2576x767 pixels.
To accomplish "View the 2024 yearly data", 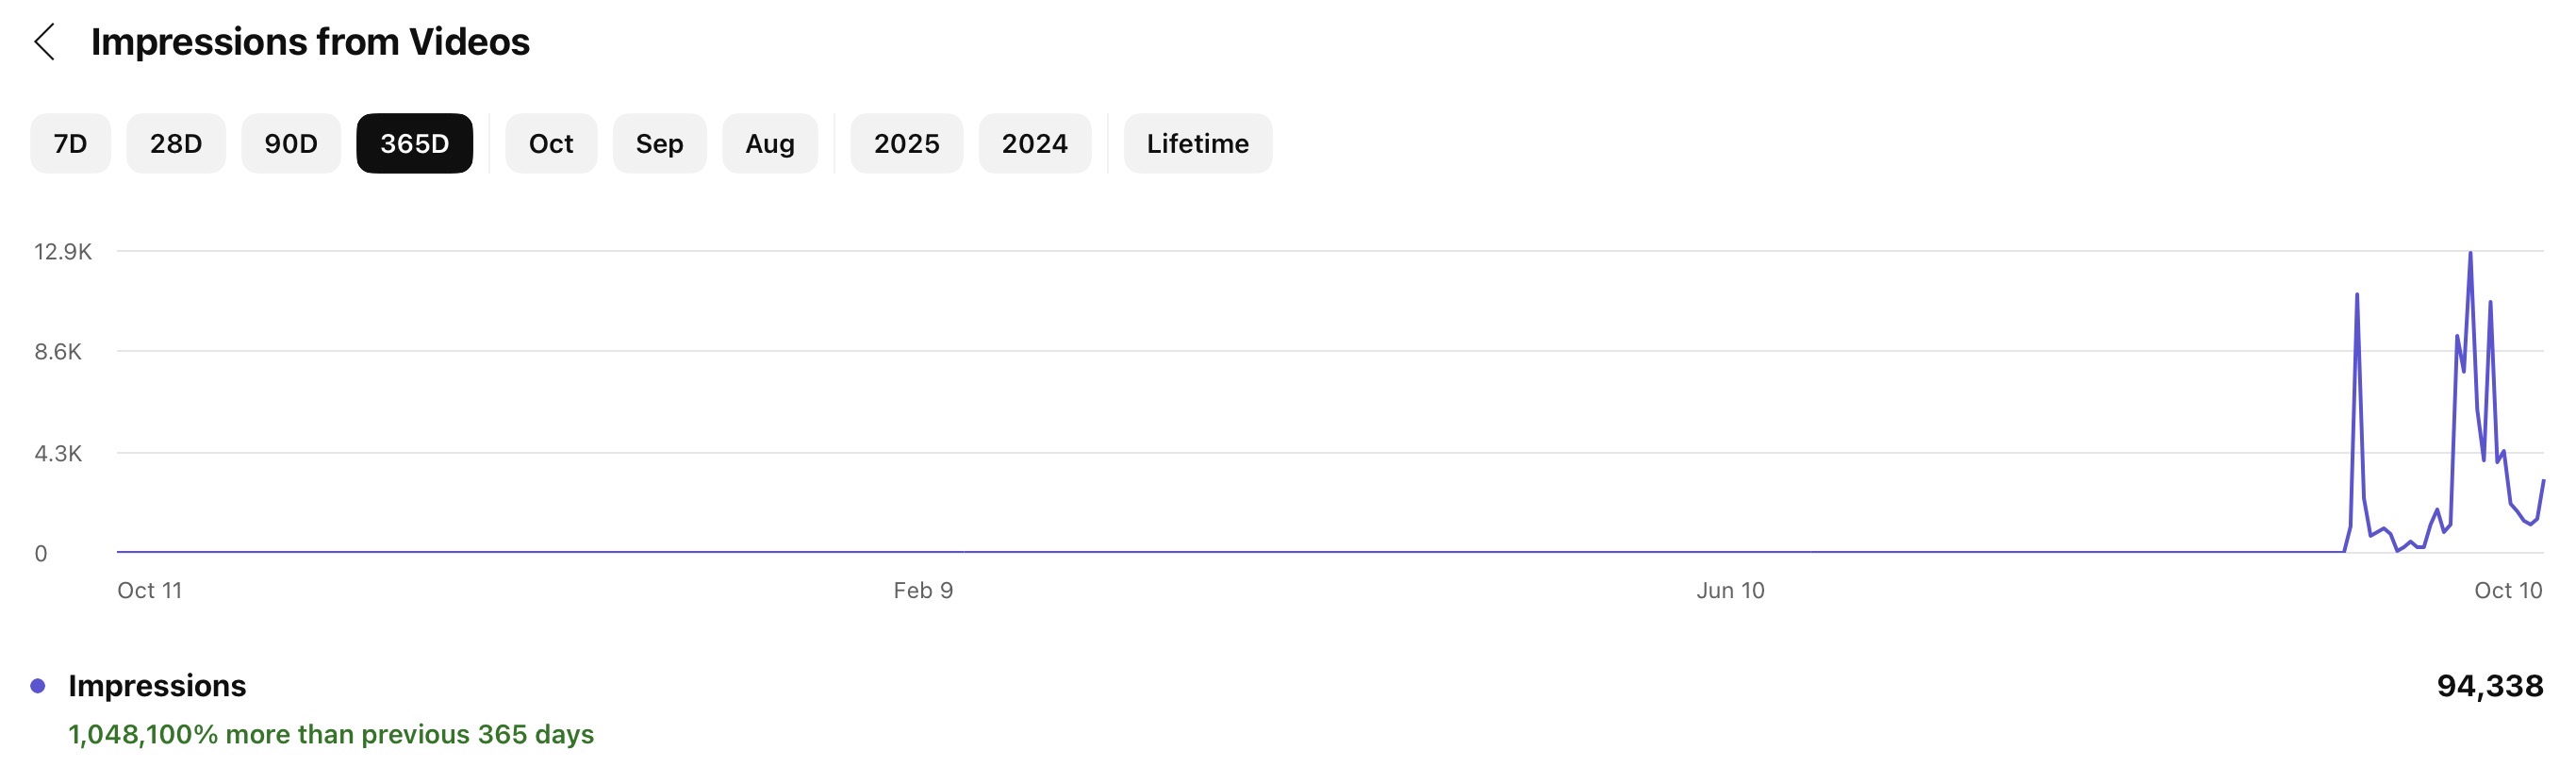I will coord(1035,144).
